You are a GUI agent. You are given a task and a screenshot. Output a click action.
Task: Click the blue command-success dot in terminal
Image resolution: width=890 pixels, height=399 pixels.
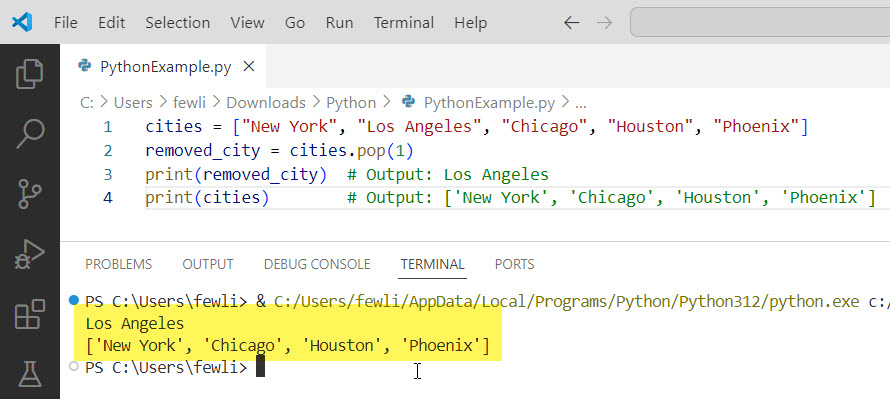[73, 300]
